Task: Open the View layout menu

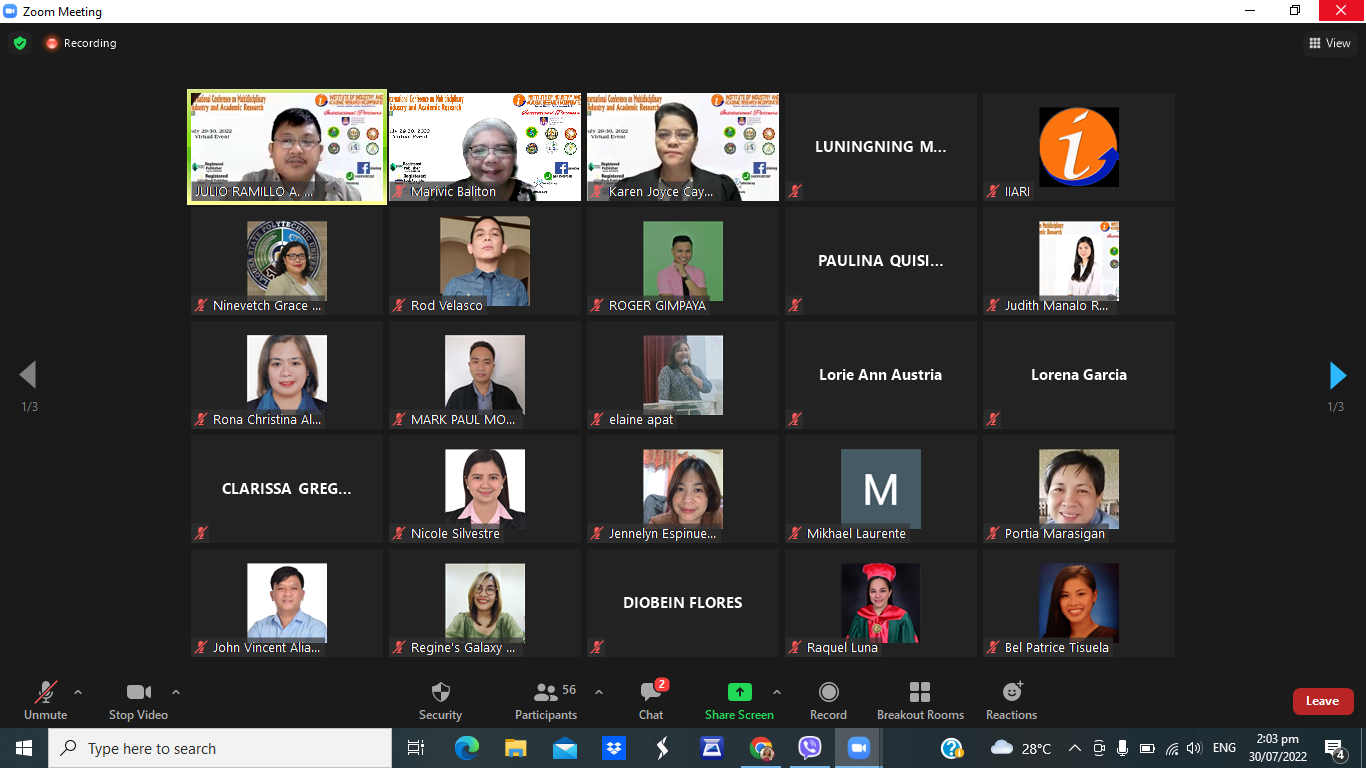Action: (1330, 43)
